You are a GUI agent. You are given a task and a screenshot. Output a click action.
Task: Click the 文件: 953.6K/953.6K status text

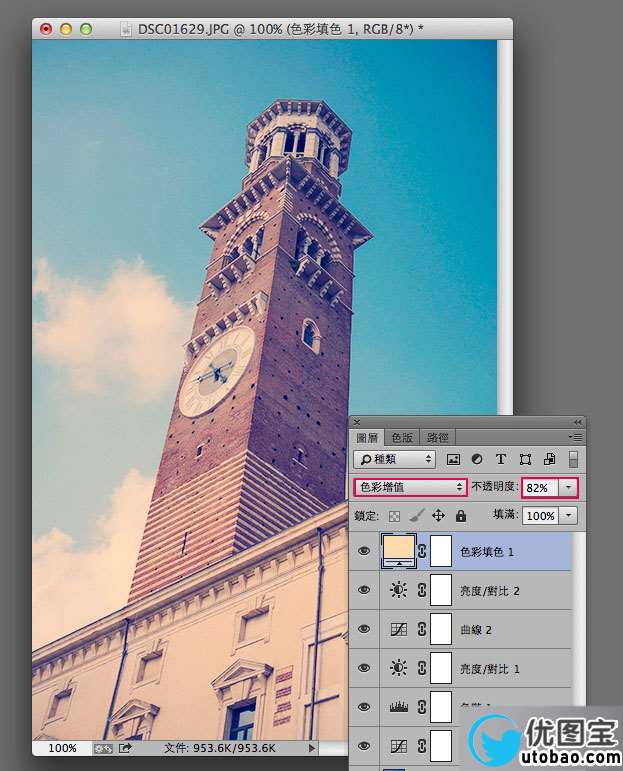coord(219,748)
